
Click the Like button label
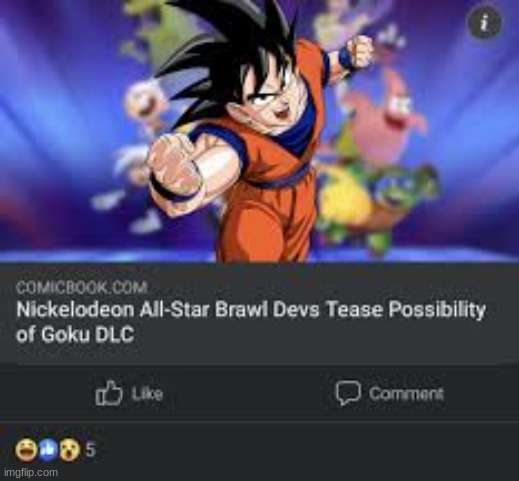[x=147, y=394]
